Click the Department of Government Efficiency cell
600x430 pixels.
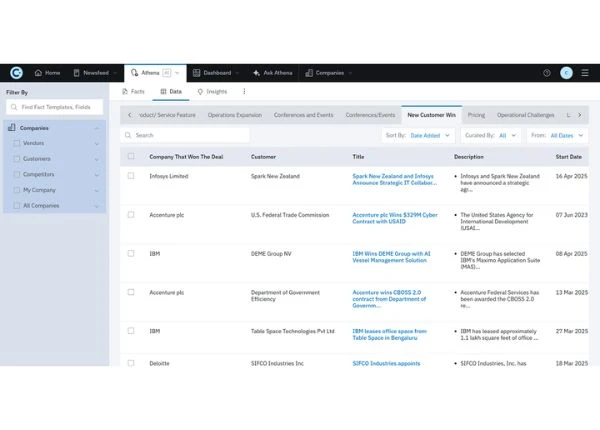click(x=285, y=296)
